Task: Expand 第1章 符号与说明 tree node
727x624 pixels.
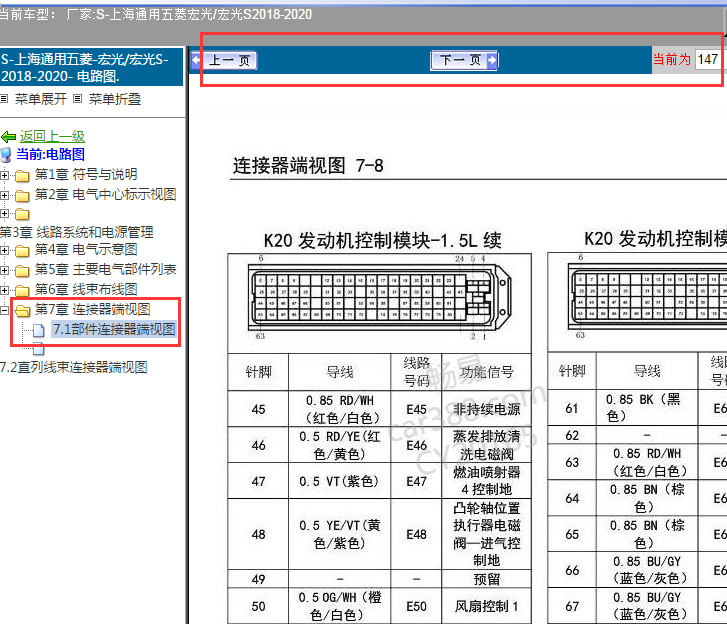Action: (x=4, y=175)
